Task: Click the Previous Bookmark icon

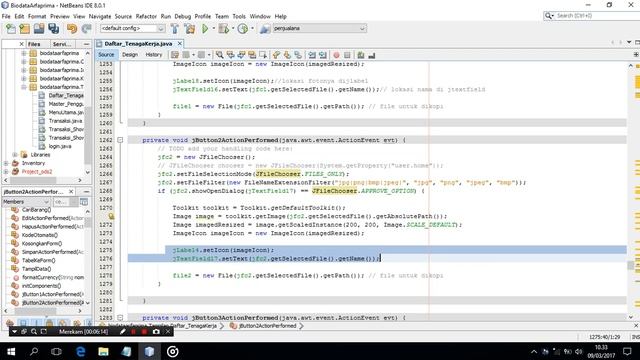Action: point(276,55)
